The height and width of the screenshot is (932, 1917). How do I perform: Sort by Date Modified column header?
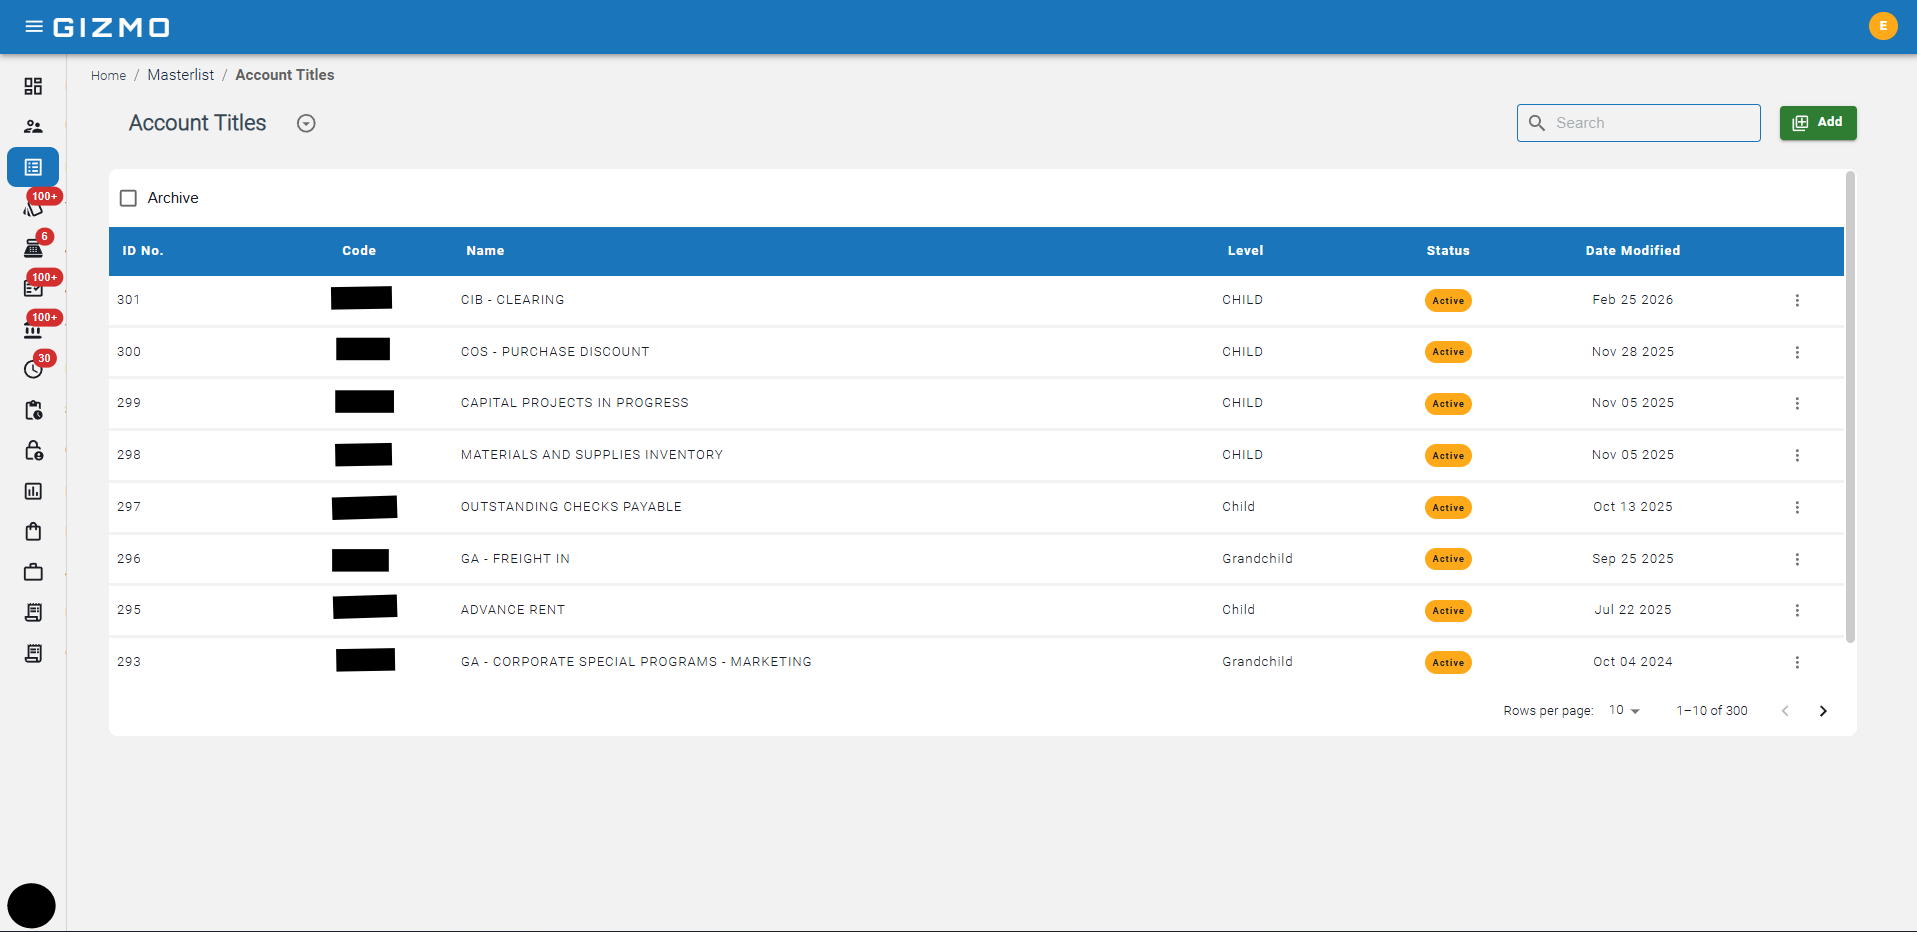click(x=1633, y=251)
